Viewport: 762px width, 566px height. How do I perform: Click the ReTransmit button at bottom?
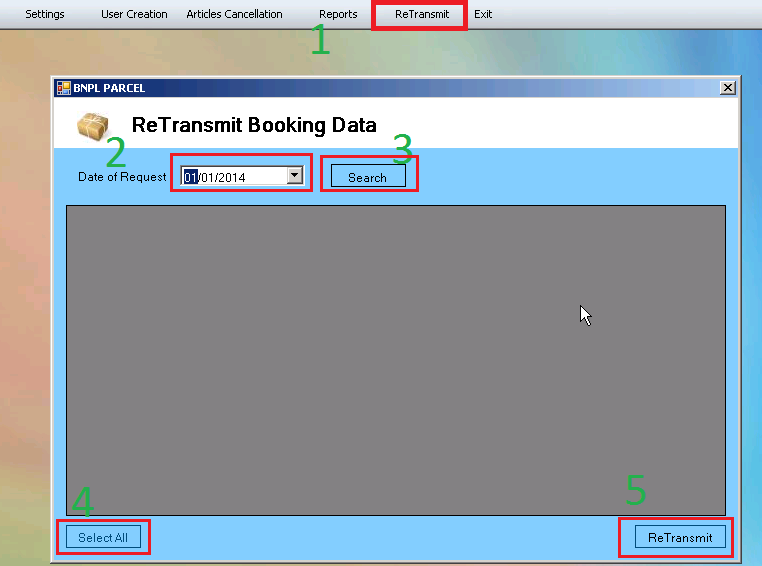(x=680, y=537)
